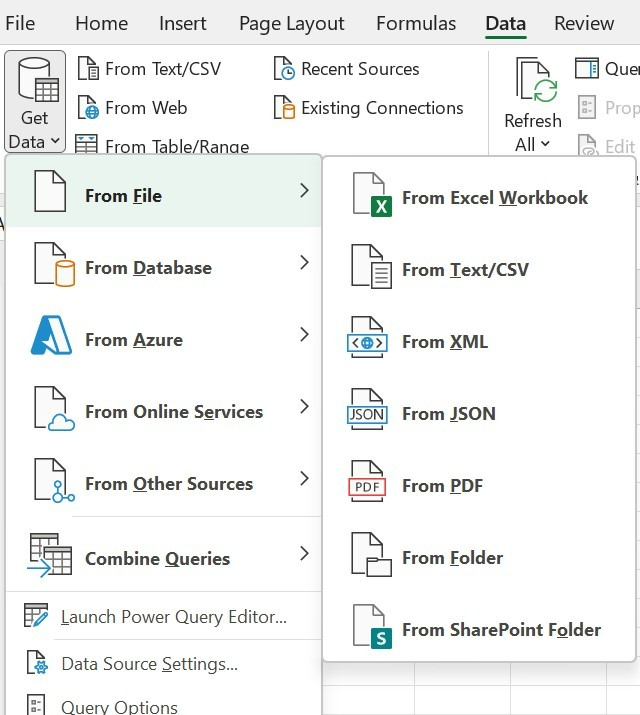The height and width of the screenshot is (715, 640).
Task: Click the Properties icon in ribbon
Action: (587, 108)
